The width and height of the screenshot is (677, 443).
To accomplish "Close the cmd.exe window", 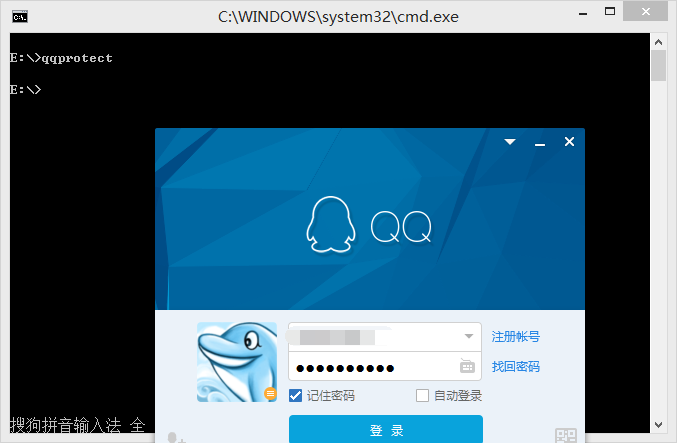I will 645,12.
